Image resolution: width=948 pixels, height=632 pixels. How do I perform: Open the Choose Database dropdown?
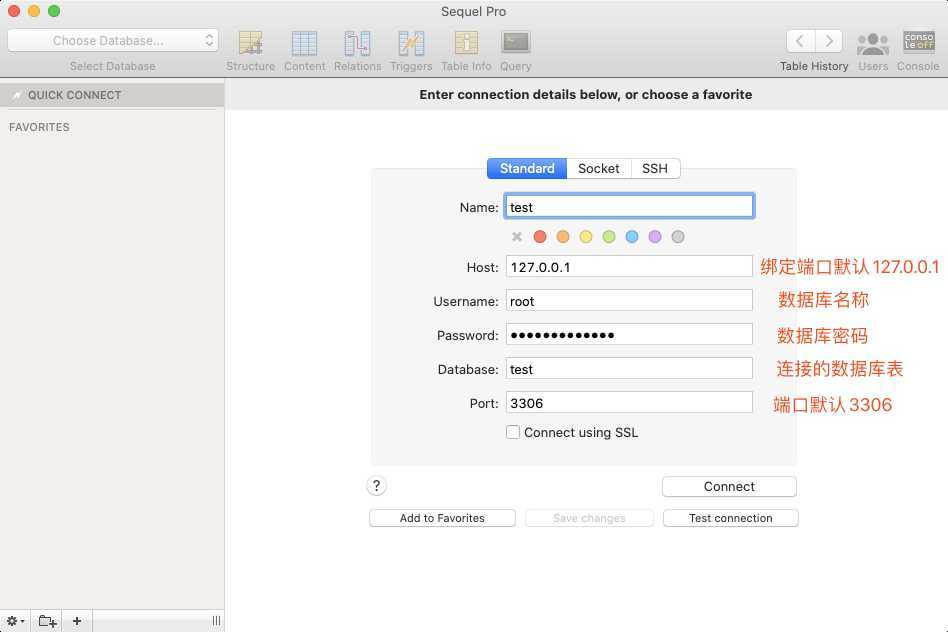(x=112, y=41)
